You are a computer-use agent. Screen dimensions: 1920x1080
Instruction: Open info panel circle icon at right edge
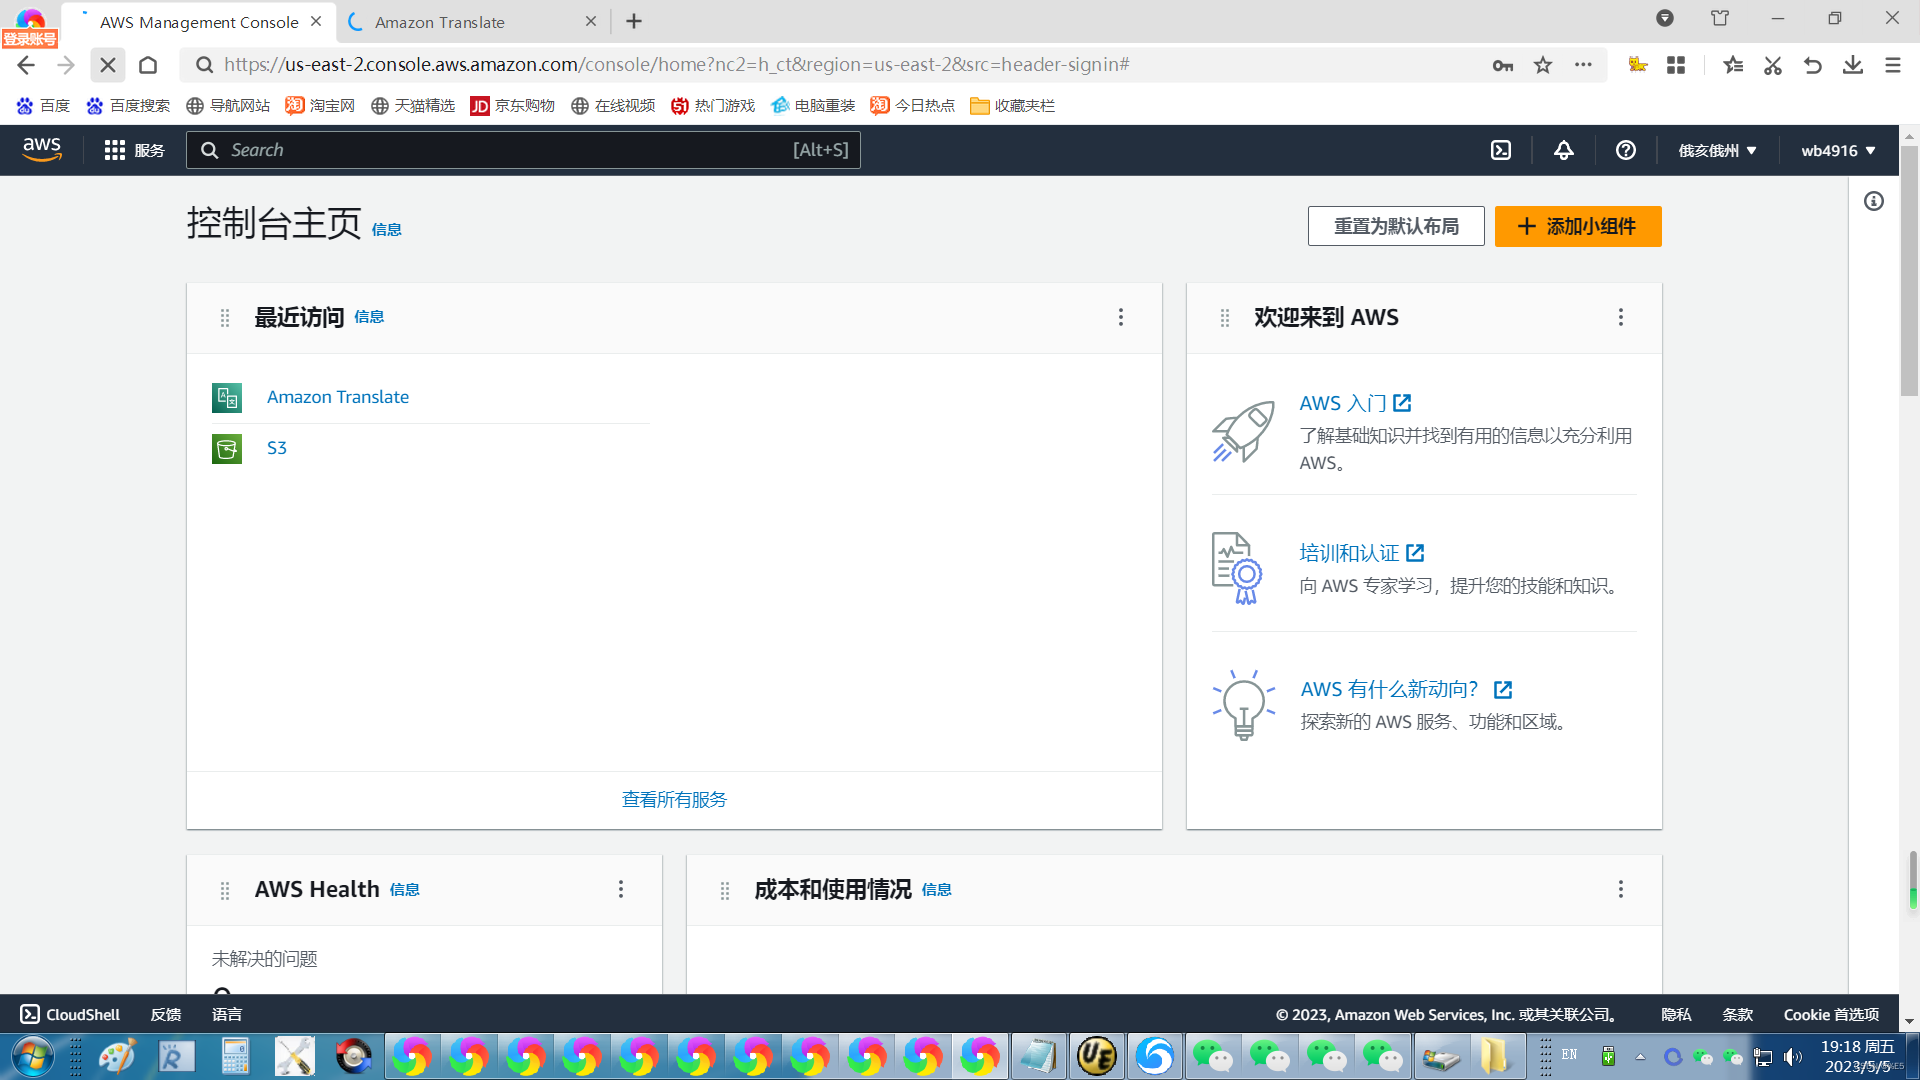(1874, 201)
